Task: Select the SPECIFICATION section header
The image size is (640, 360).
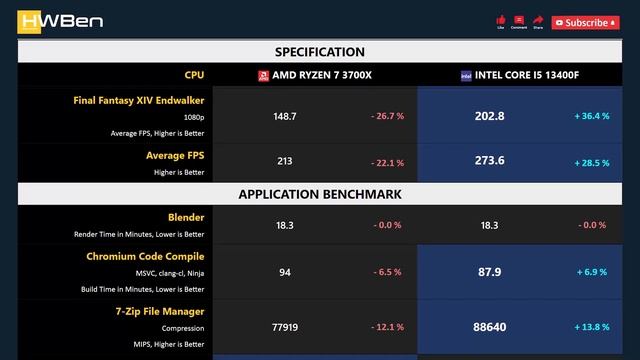Action: 320,52
